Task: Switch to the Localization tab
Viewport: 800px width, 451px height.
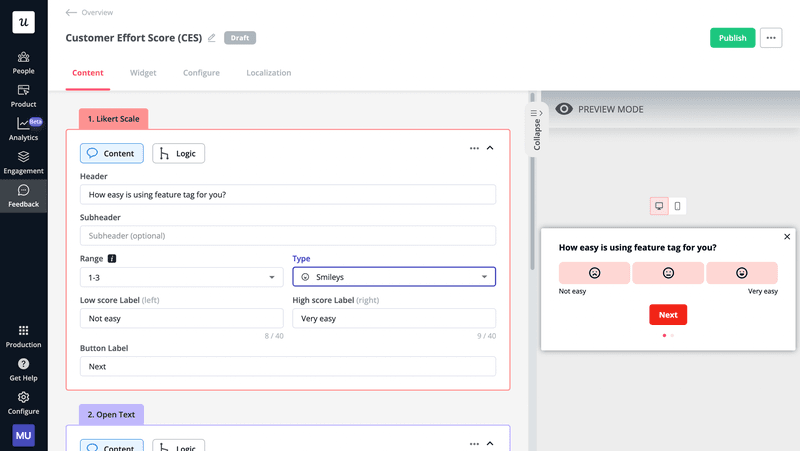Action: click(x=268, y=72)
